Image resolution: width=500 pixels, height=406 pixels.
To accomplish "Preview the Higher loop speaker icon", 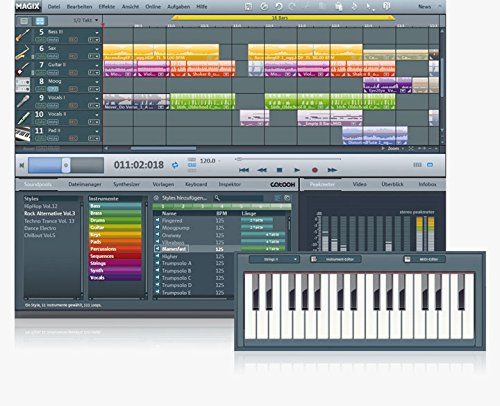I will [157, 256].
